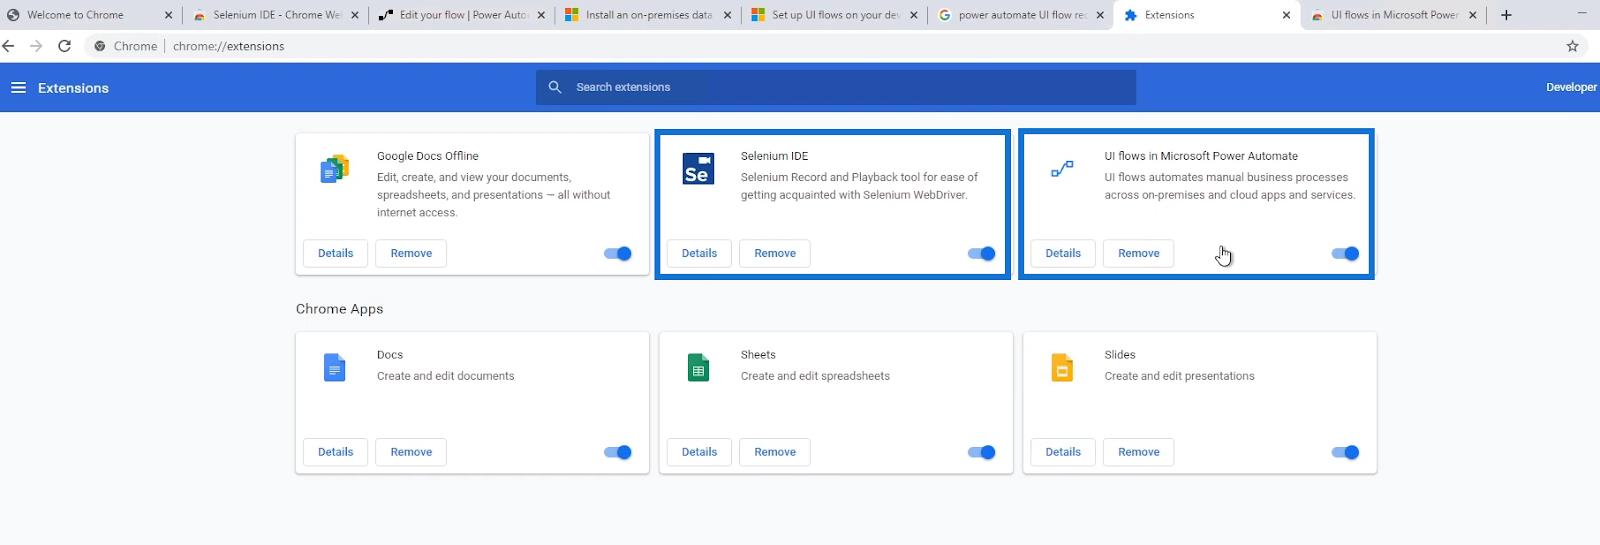Click the Google Docs Offline extension icon
1600x545 pixels.
pyautogui.click(x=335, y=169)
